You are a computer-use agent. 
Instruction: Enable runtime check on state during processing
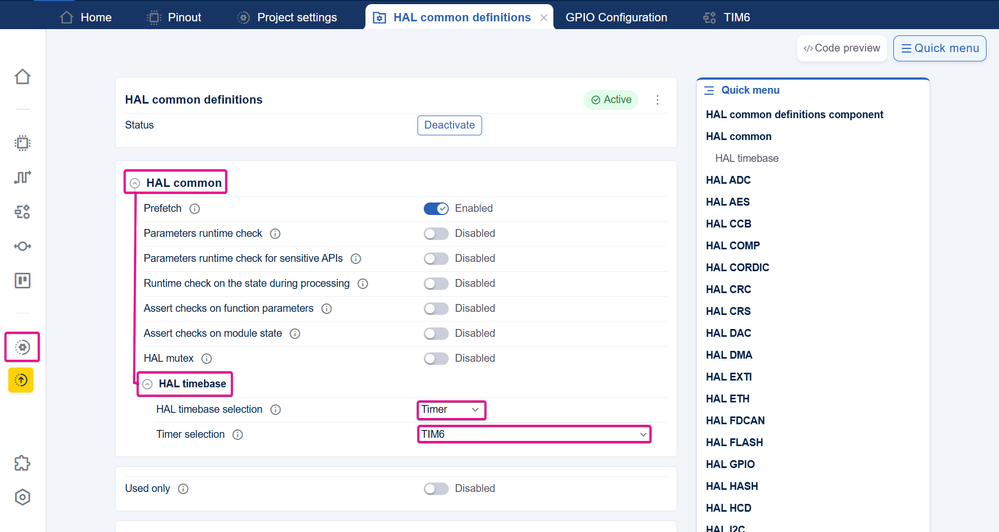[436, 284]
